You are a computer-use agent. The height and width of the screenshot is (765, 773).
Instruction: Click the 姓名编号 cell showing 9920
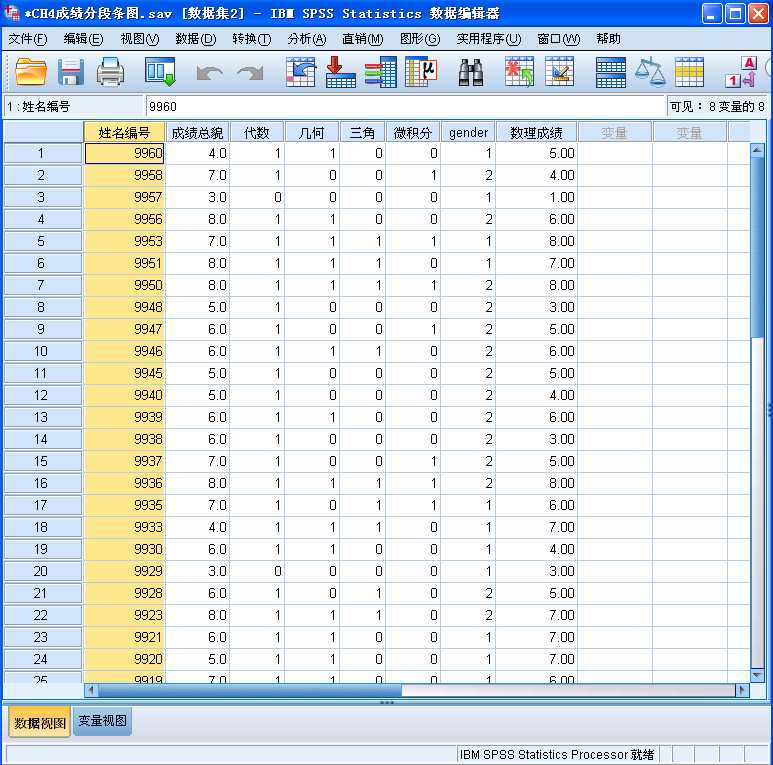pos(124,659)
